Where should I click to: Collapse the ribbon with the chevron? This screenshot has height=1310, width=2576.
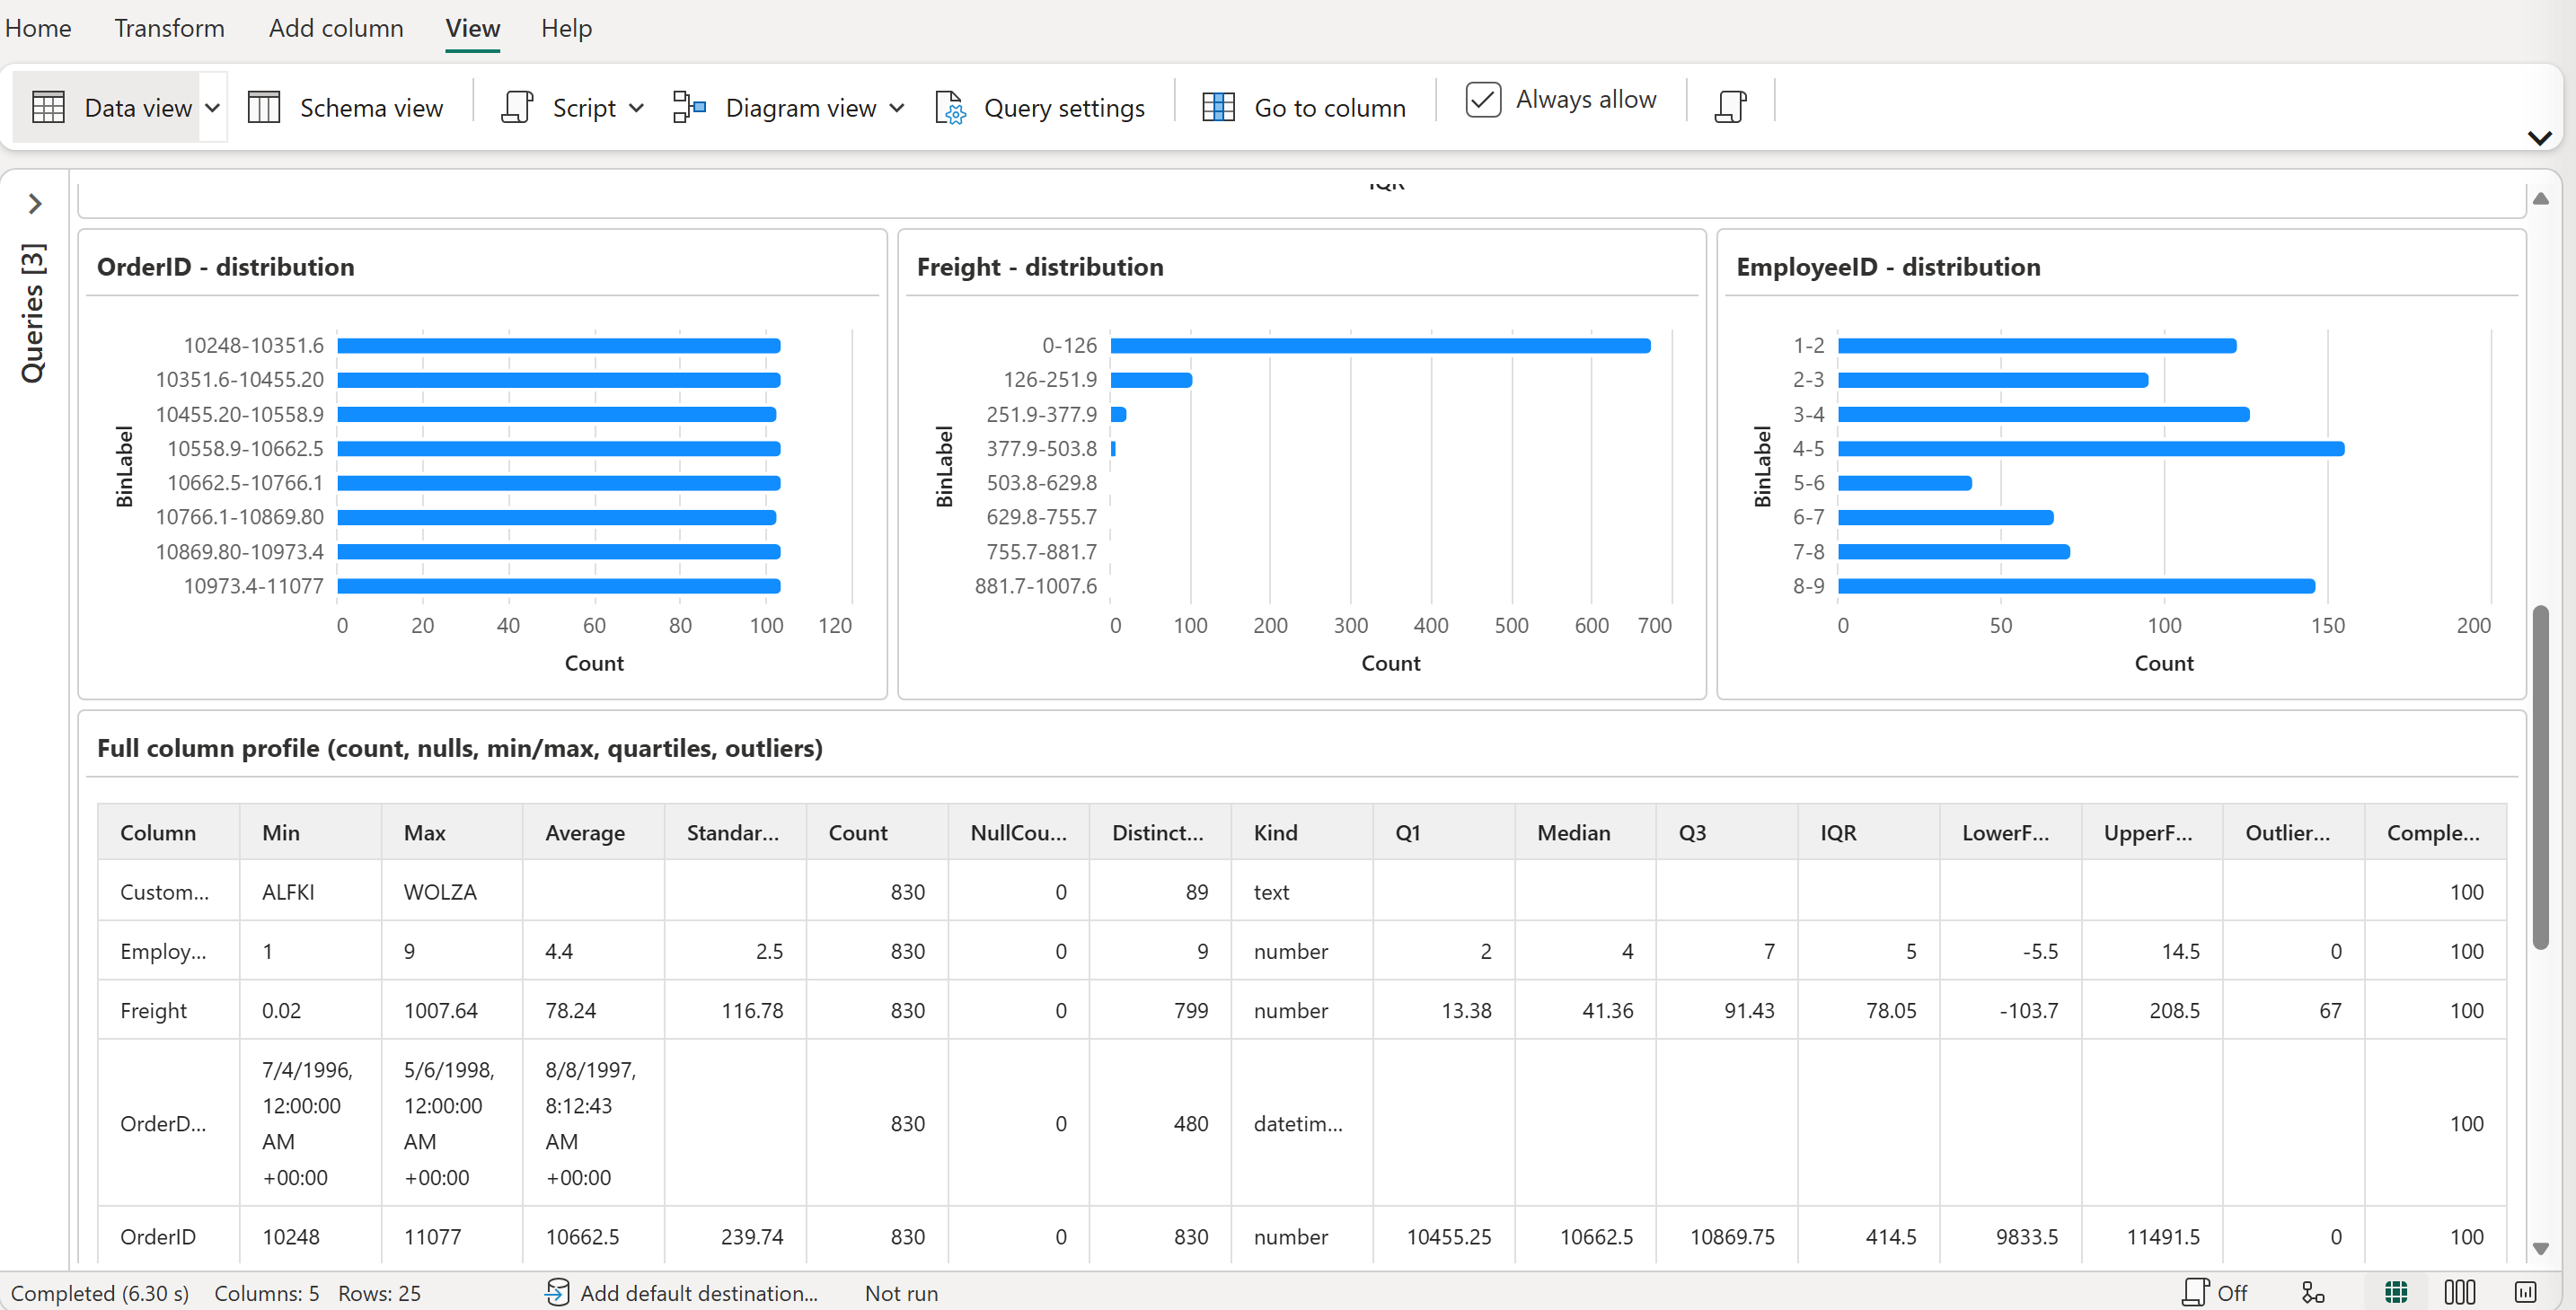[x=2540, y=138]
